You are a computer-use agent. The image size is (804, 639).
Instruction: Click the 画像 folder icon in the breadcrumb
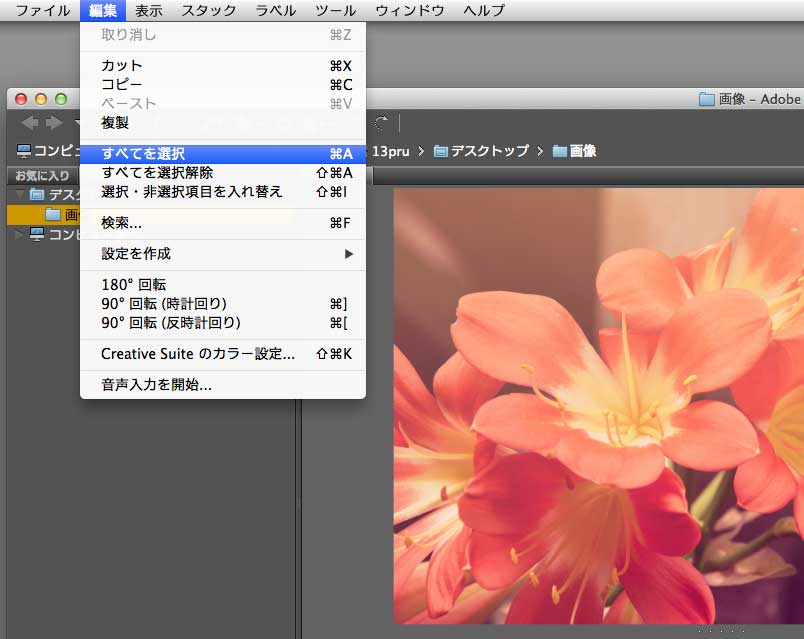click(559, 151)
